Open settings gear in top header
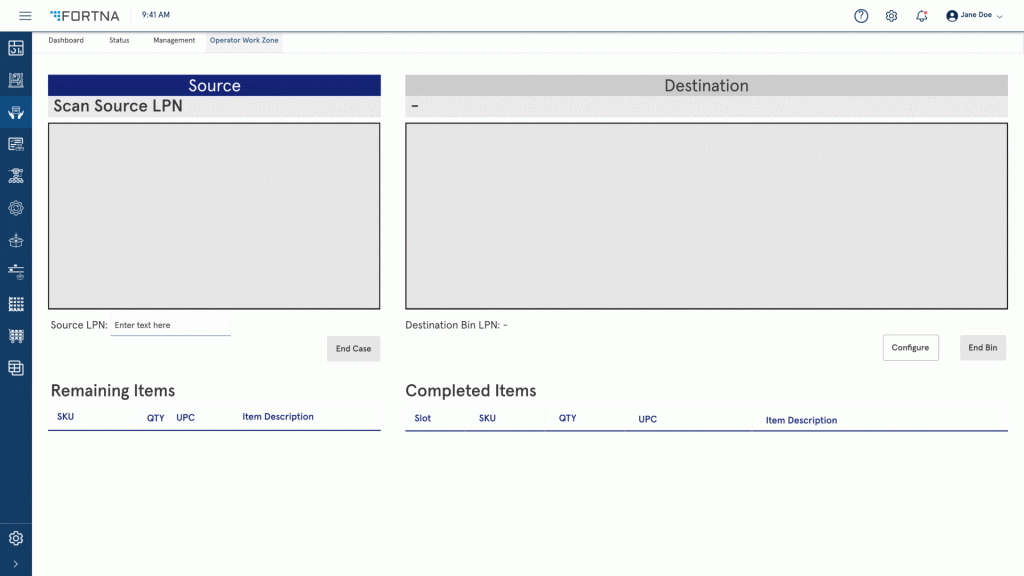Screen dimensions: 1024x576 891,16
